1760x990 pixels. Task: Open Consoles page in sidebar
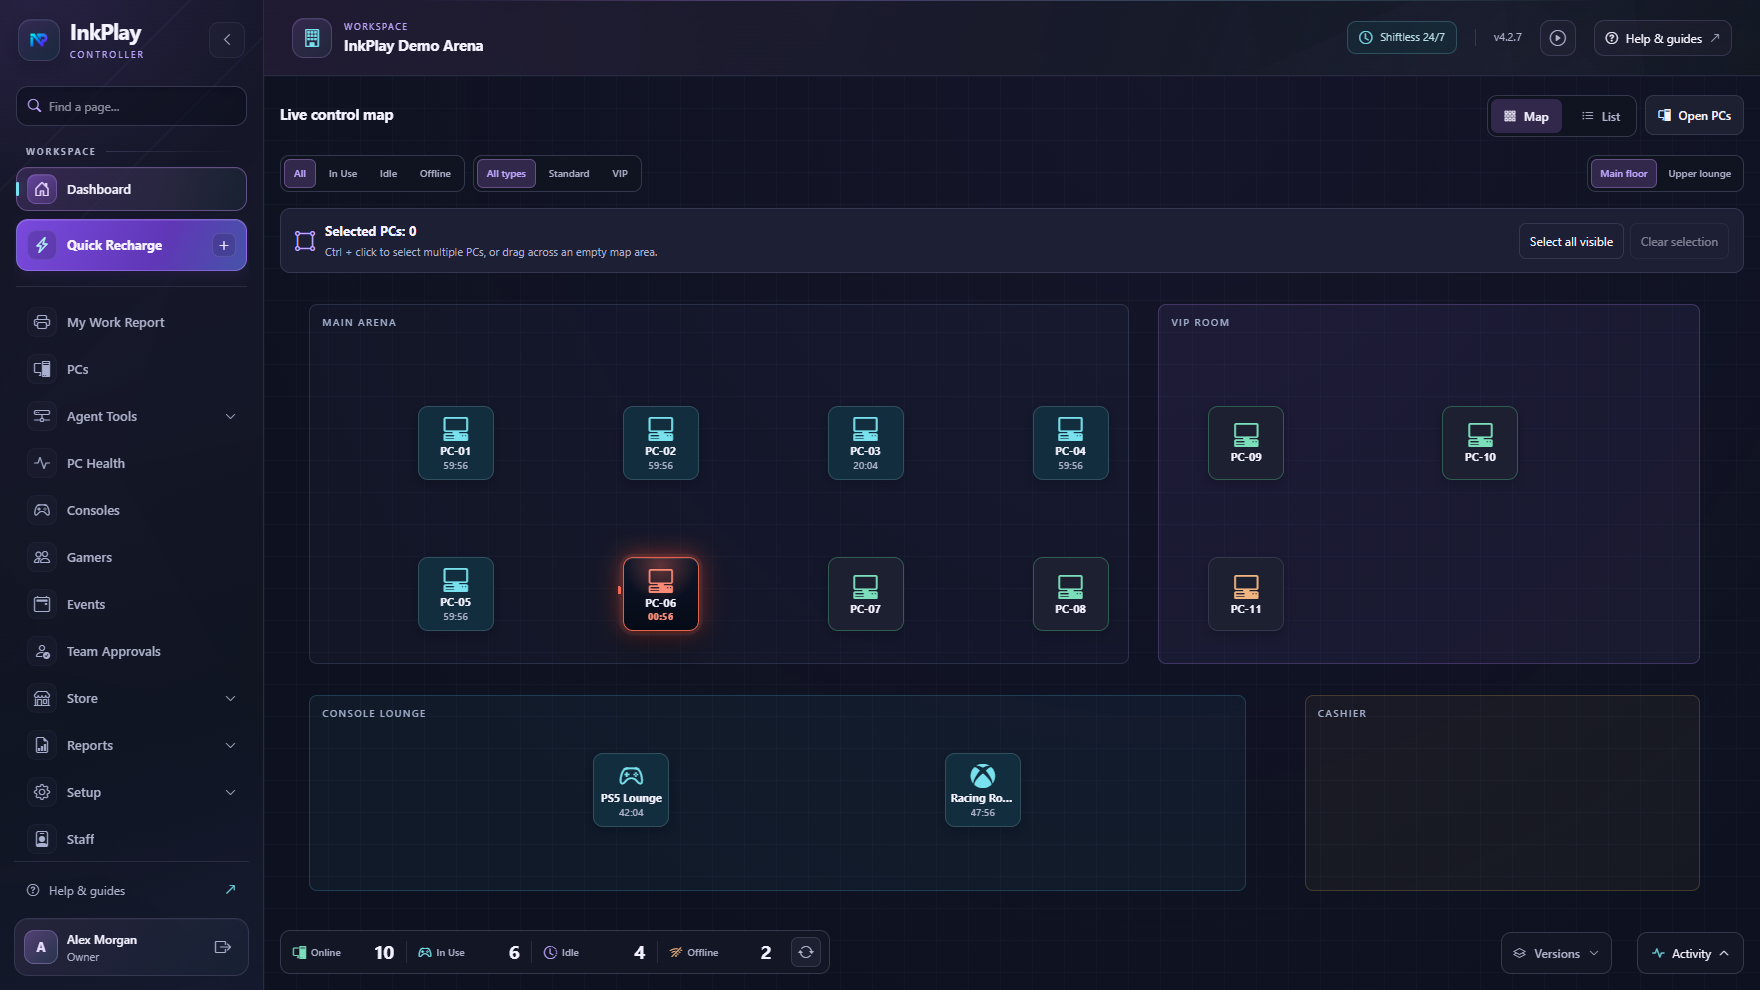(131, 510)
